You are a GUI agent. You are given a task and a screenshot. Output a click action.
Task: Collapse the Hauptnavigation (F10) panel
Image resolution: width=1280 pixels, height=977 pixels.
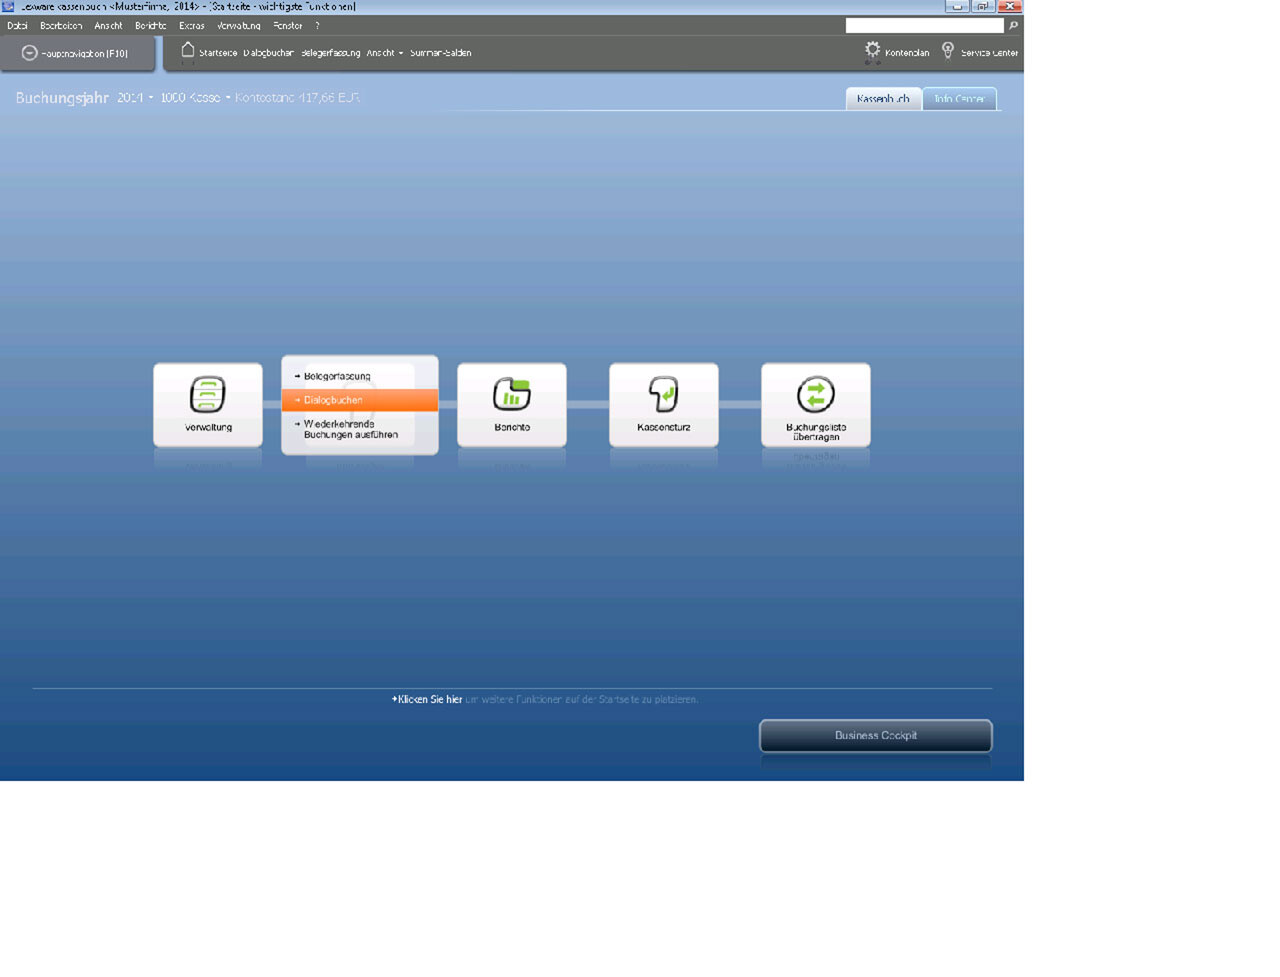click(30, 53)
